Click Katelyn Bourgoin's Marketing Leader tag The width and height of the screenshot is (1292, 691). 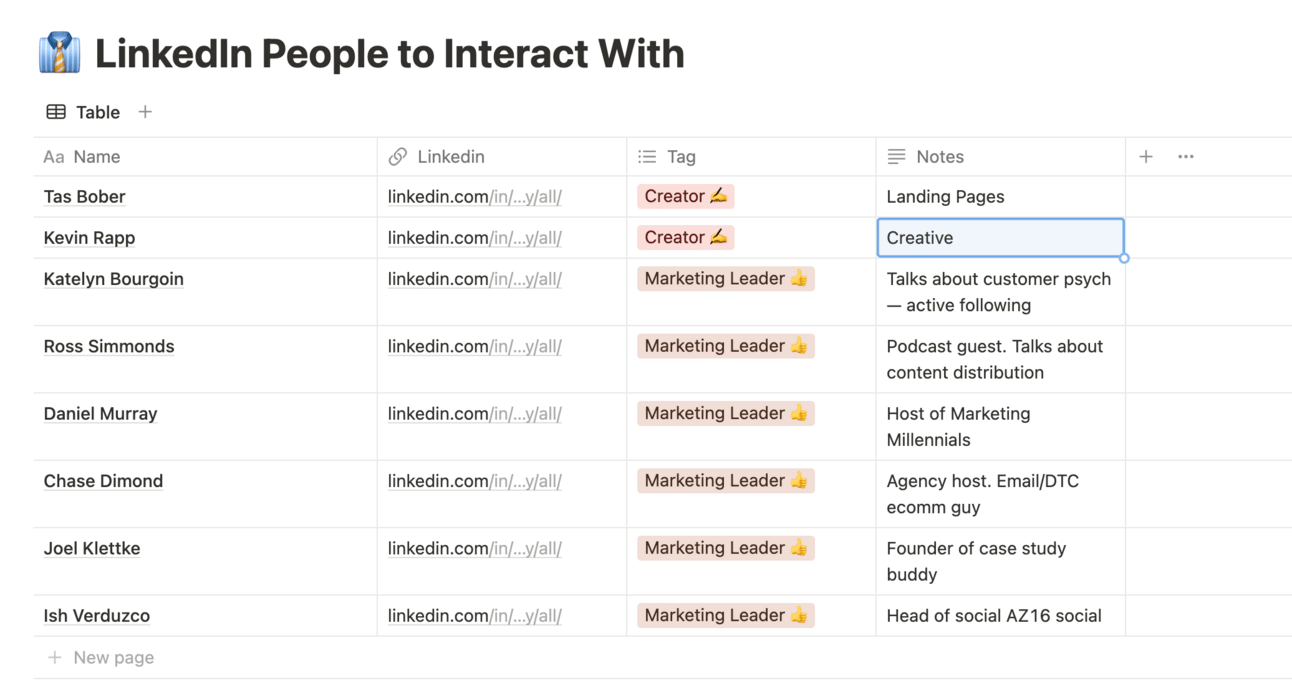[725, 279]
